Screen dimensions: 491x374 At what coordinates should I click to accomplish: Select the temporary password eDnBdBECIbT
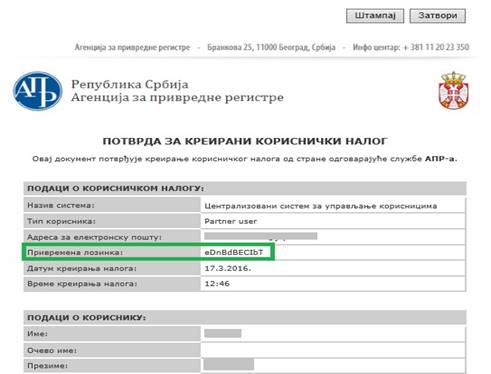[234, 252]
